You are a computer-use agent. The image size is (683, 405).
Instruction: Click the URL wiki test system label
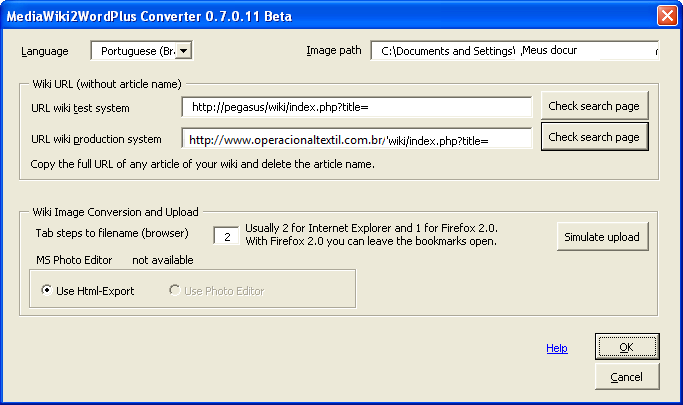[81, 107]
